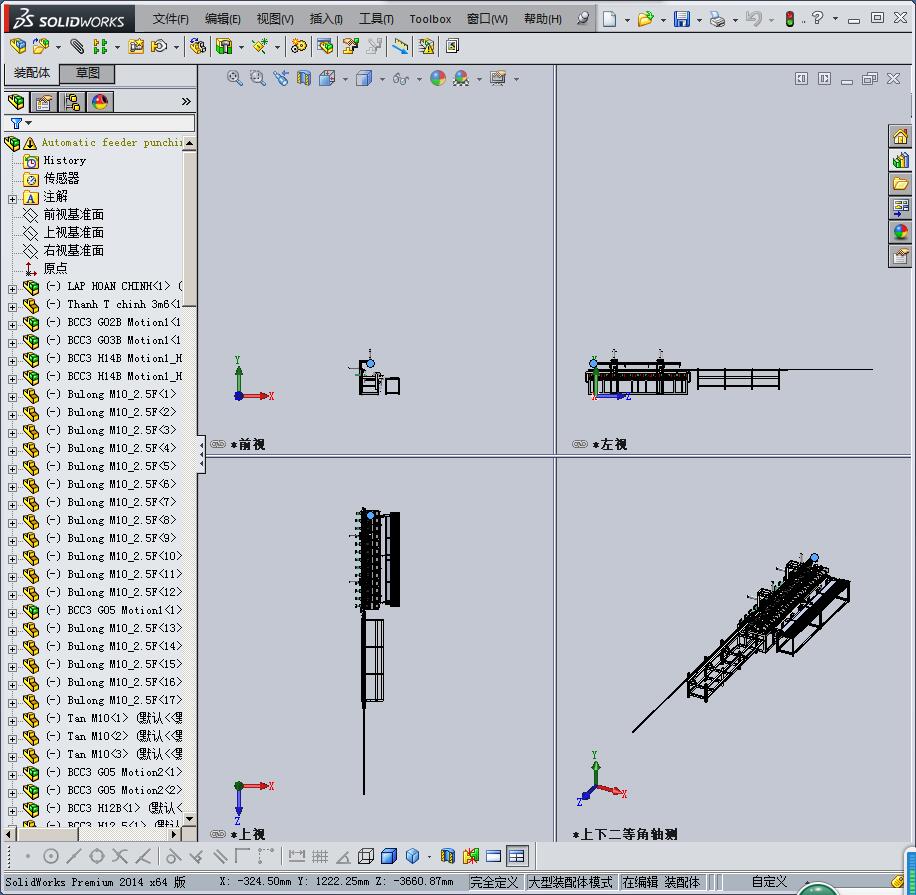Open the 编辑(E) menu
Screen dimensions: 916x895
[x=223, y=19]
